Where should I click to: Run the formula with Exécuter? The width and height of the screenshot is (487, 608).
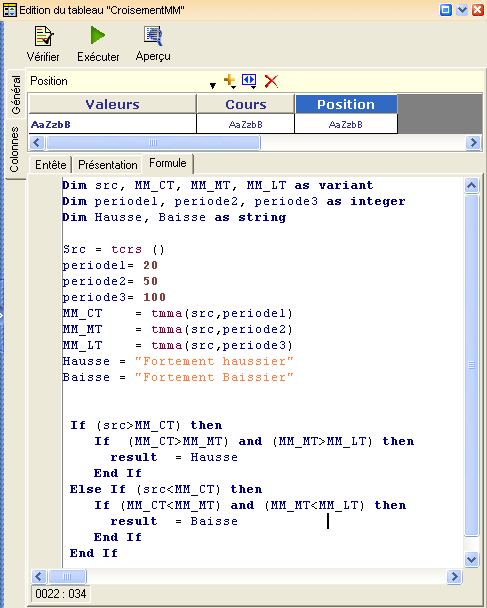pos(97,35)
